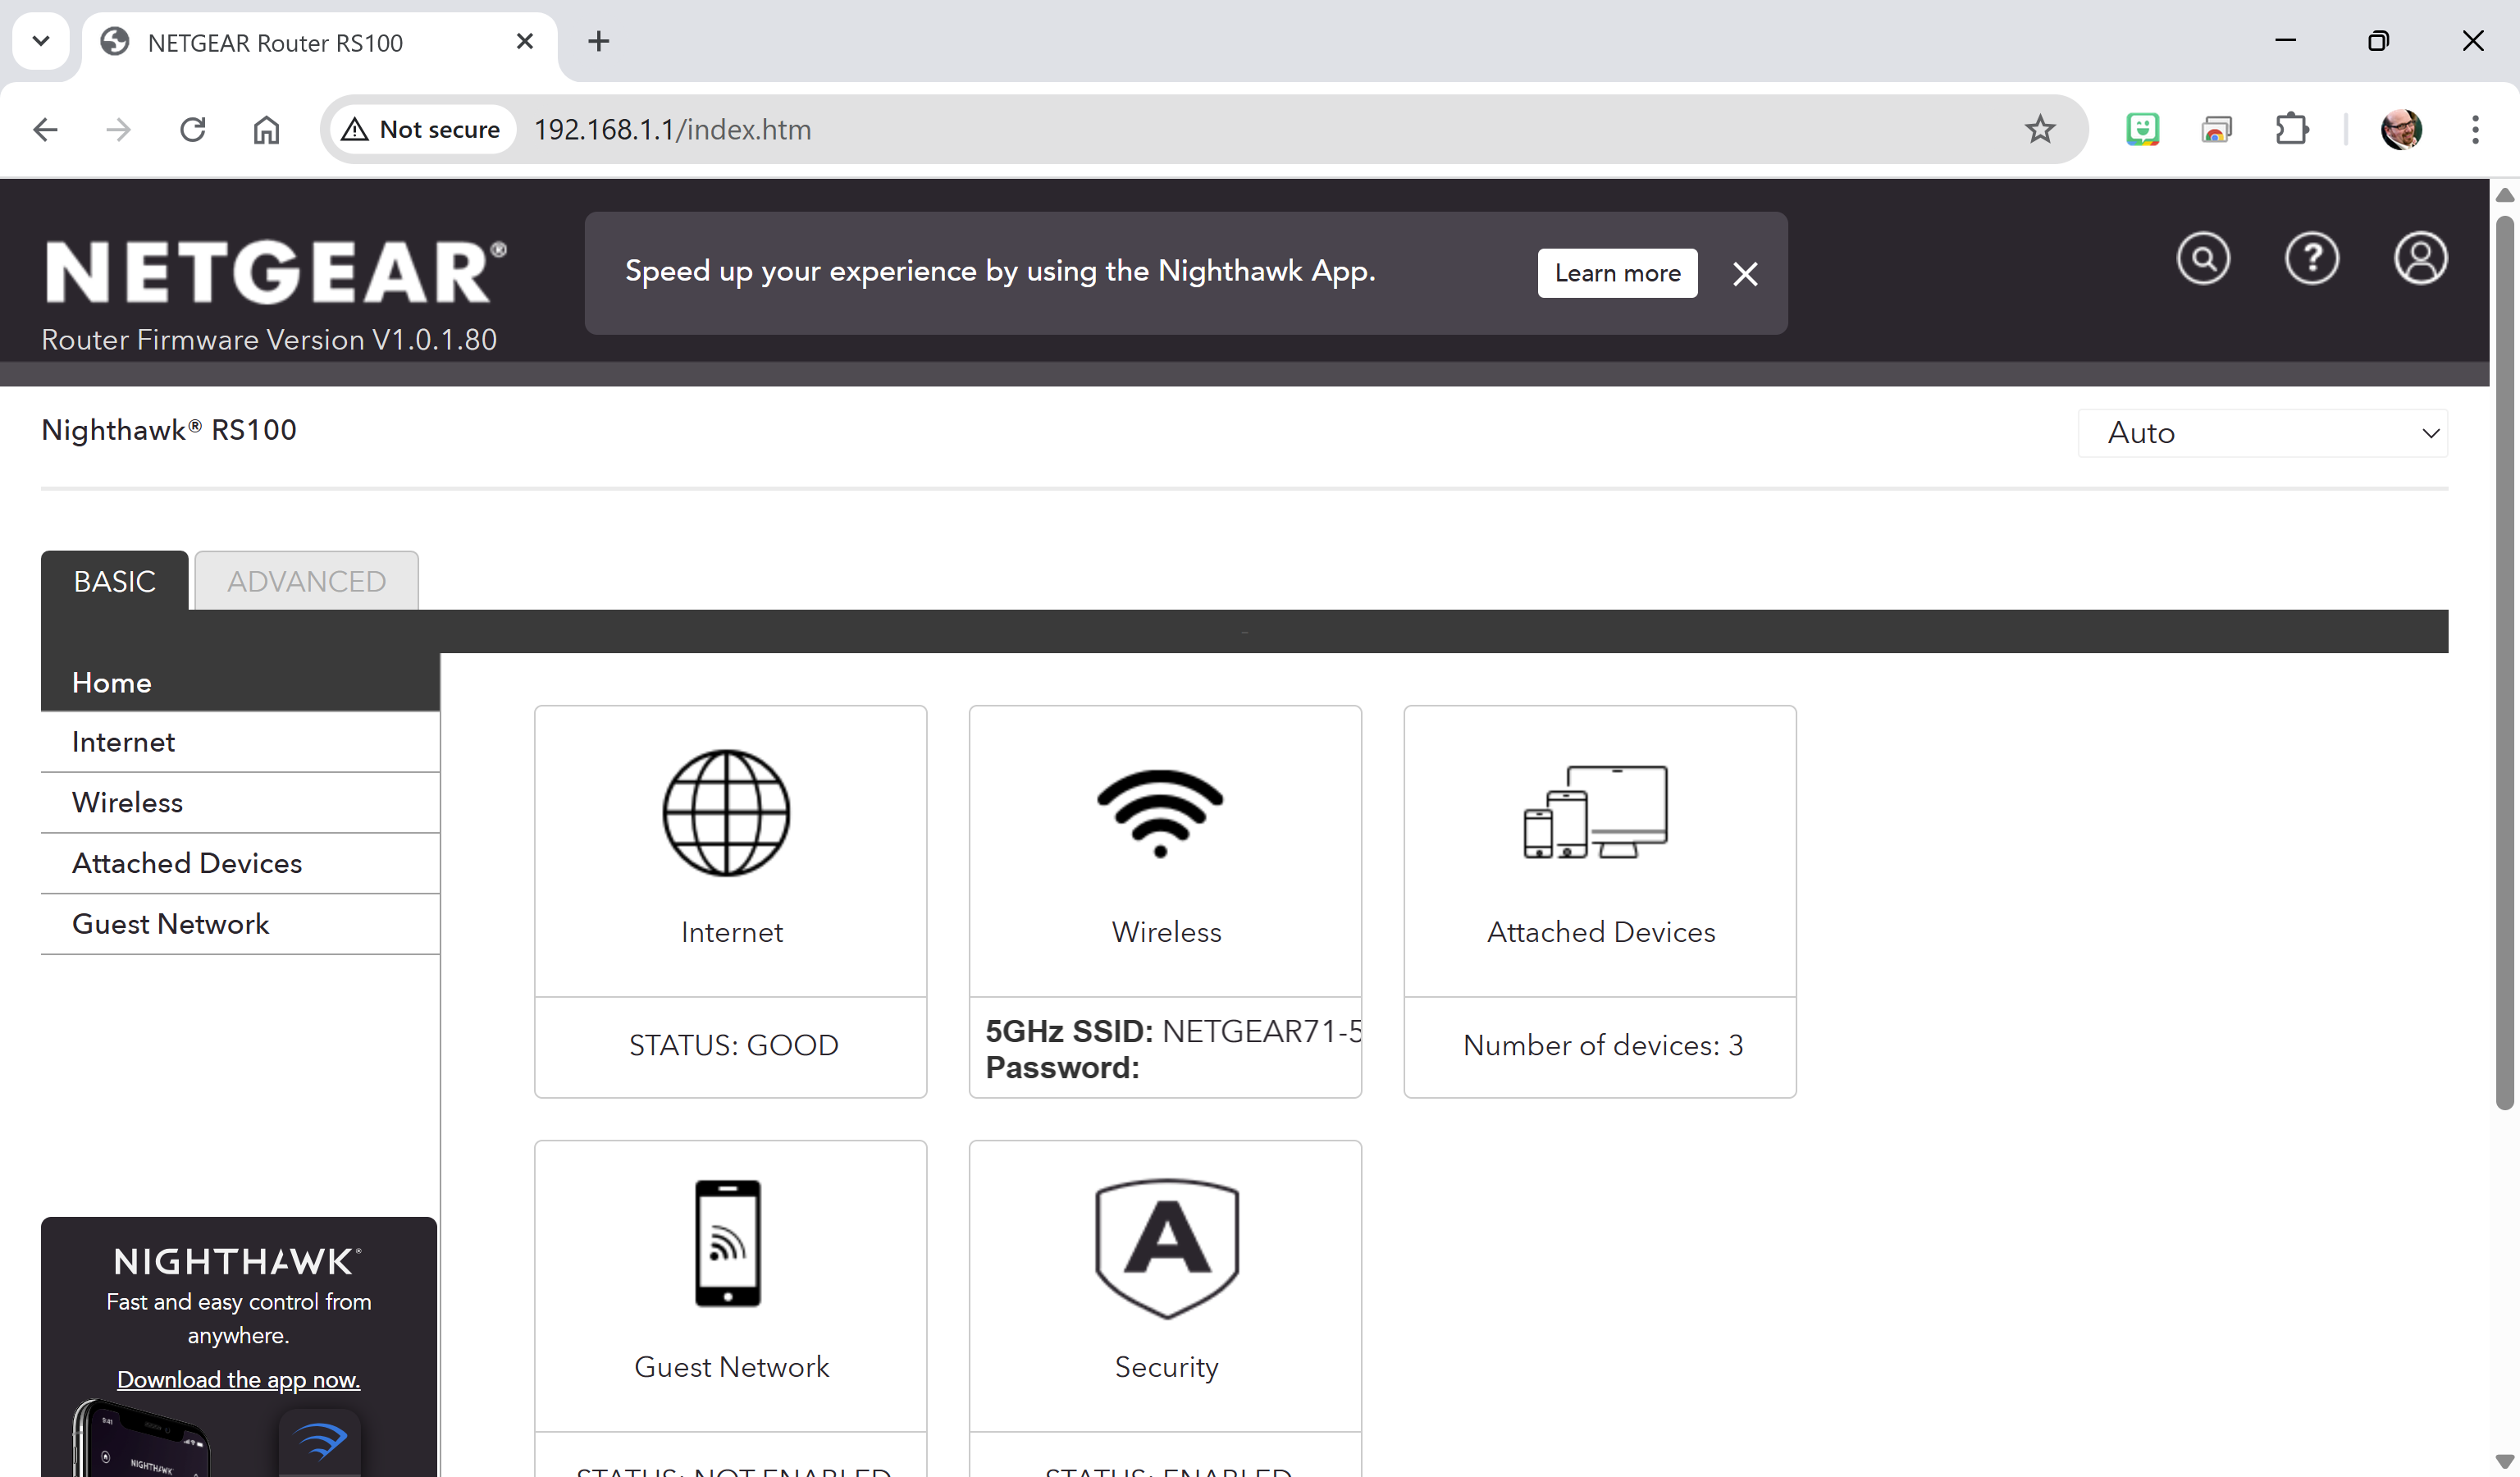Close the NETGEAR Router RS100 tab
The height and width of the screenshot is (1477, 2520).
[525, 41]
